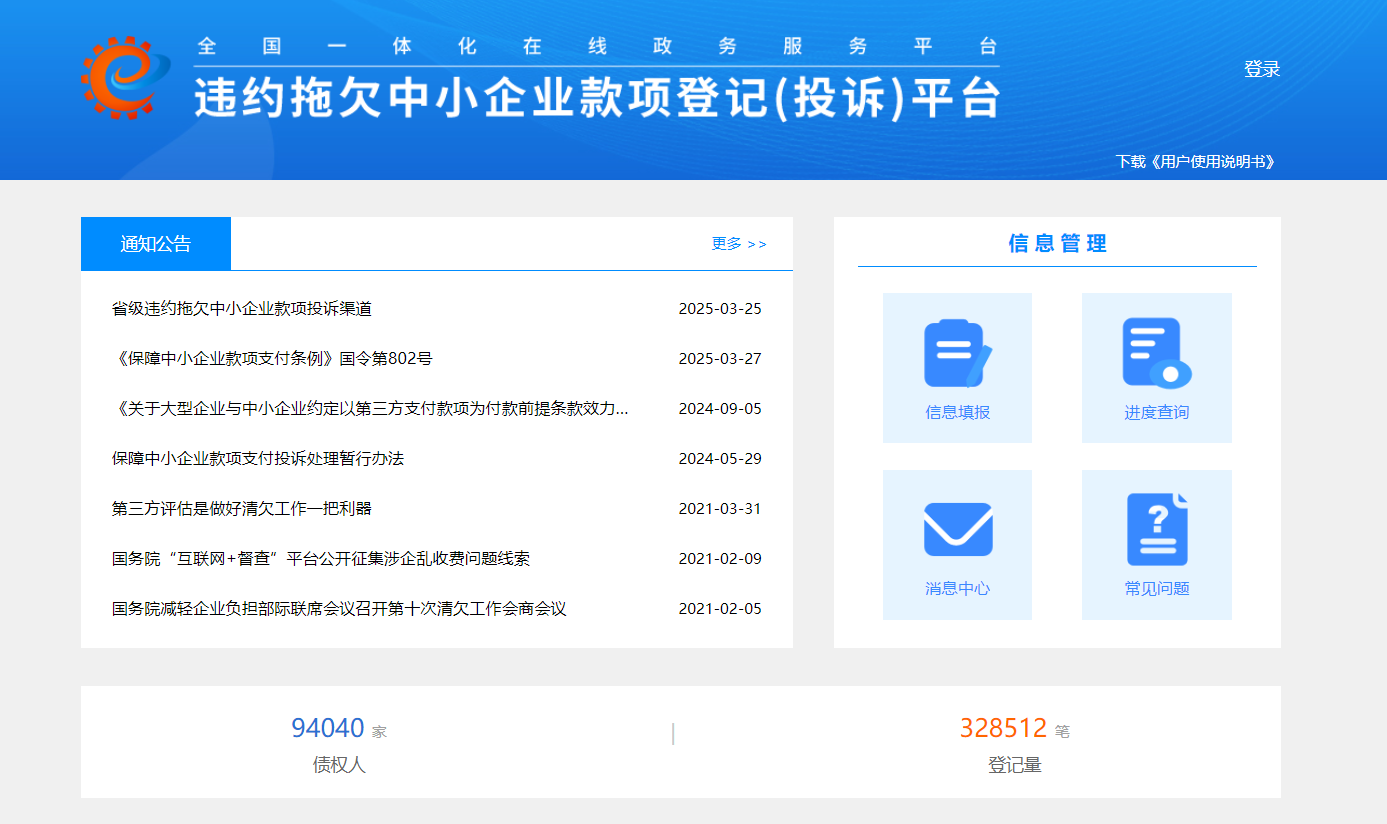Click the platform title 违约拖欠中小企业款项登记(投诉)平台
This screenshot has width=1387, height=824.
(x=597, y=98)
